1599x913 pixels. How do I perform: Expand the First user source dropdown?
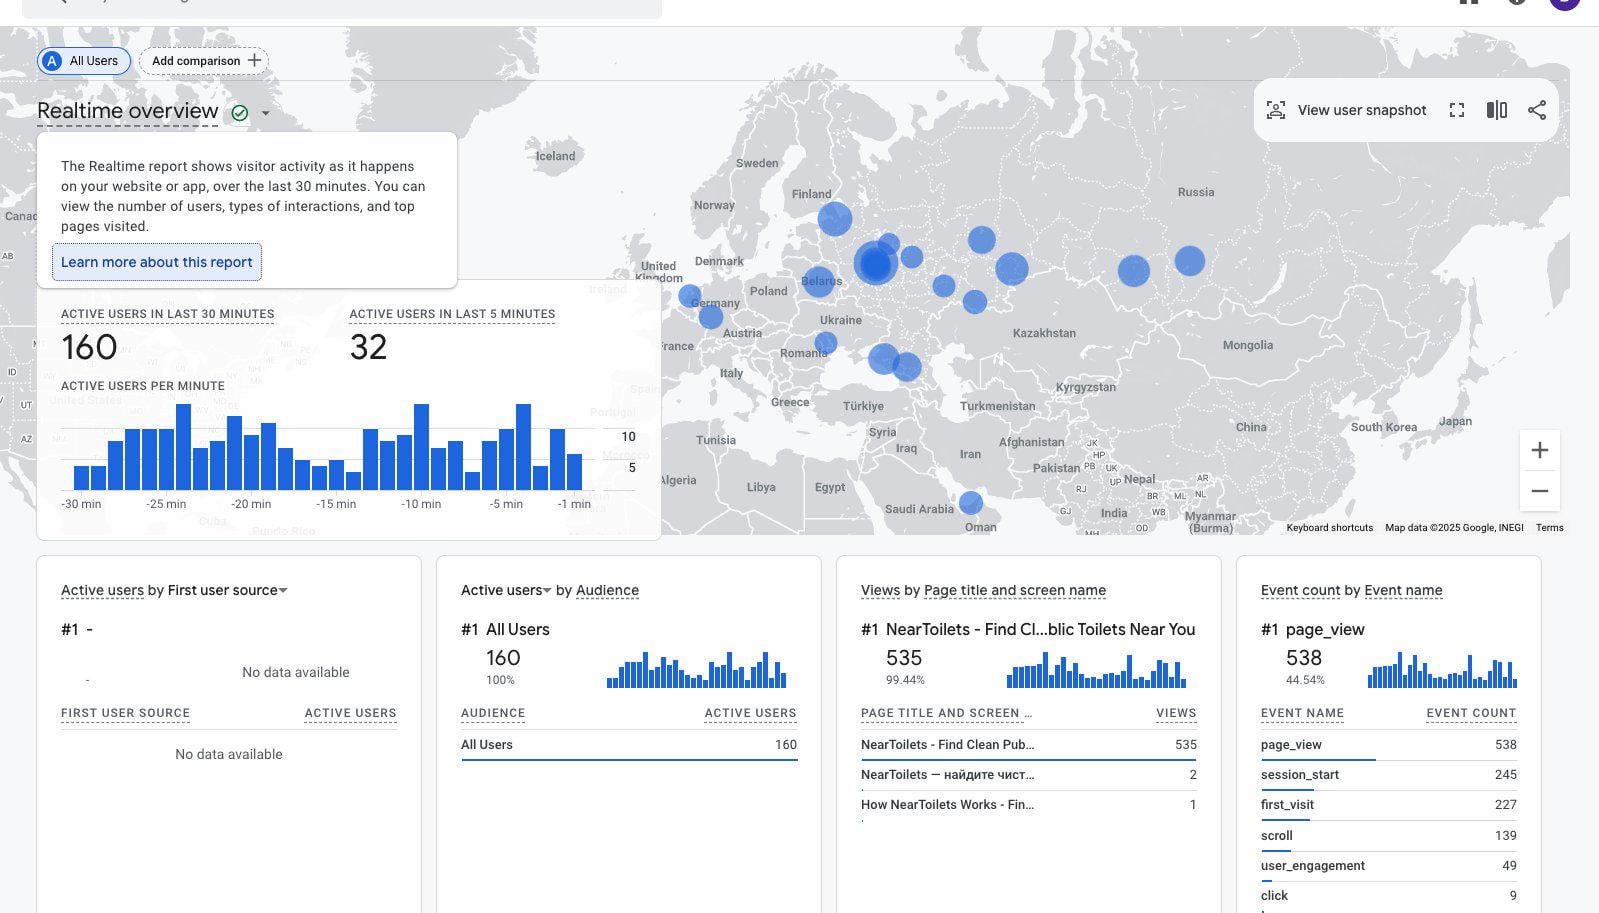(x=283, y=591)
